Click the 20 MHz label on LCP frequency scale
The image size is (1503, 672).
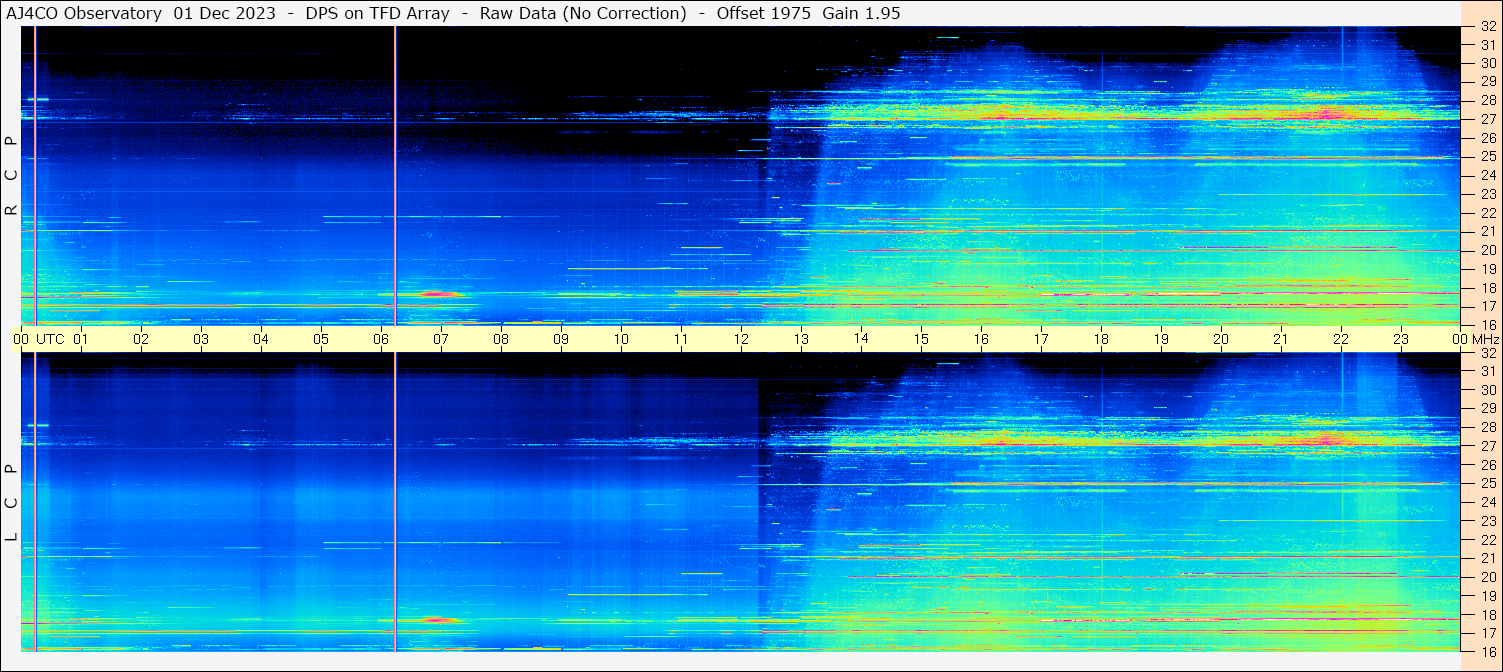1487,577
